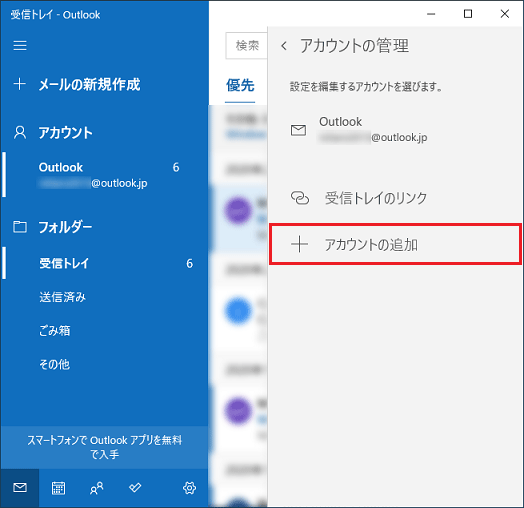Click plus icon beside アカウントの追加
Screen dimensions: 524x508
pos(299,244)
